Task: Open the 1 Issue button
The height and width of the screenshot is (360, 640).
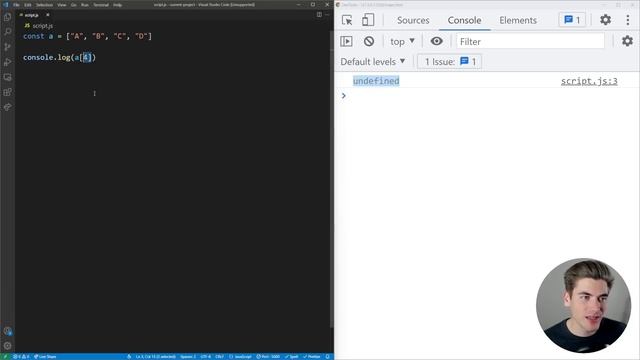Action: [449, 62]
